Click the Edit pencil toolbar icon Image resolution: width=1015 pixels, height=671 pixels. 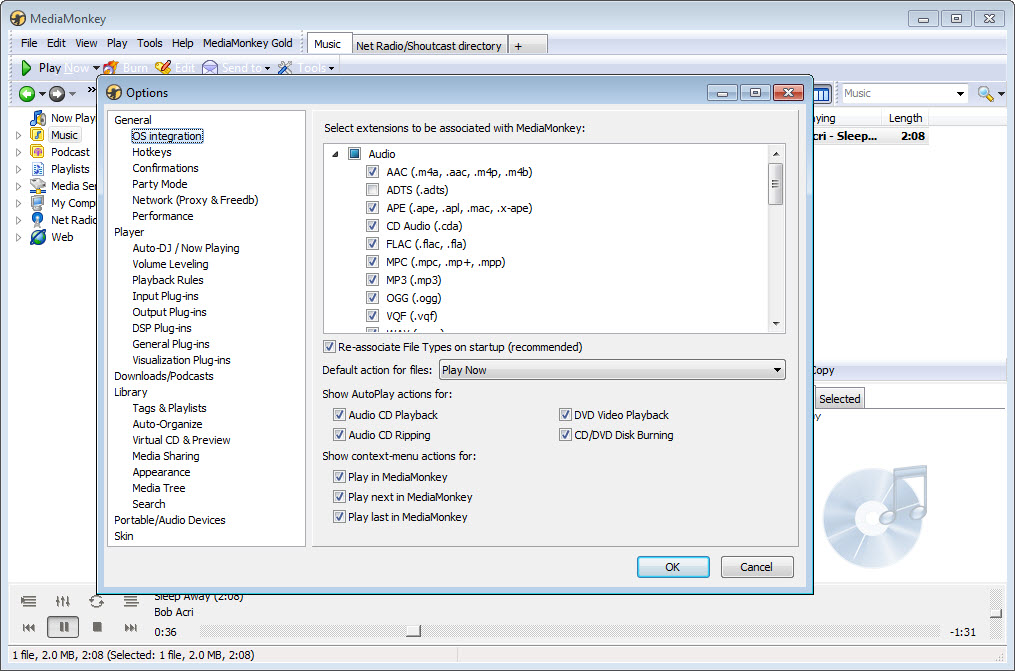[163, 67]
